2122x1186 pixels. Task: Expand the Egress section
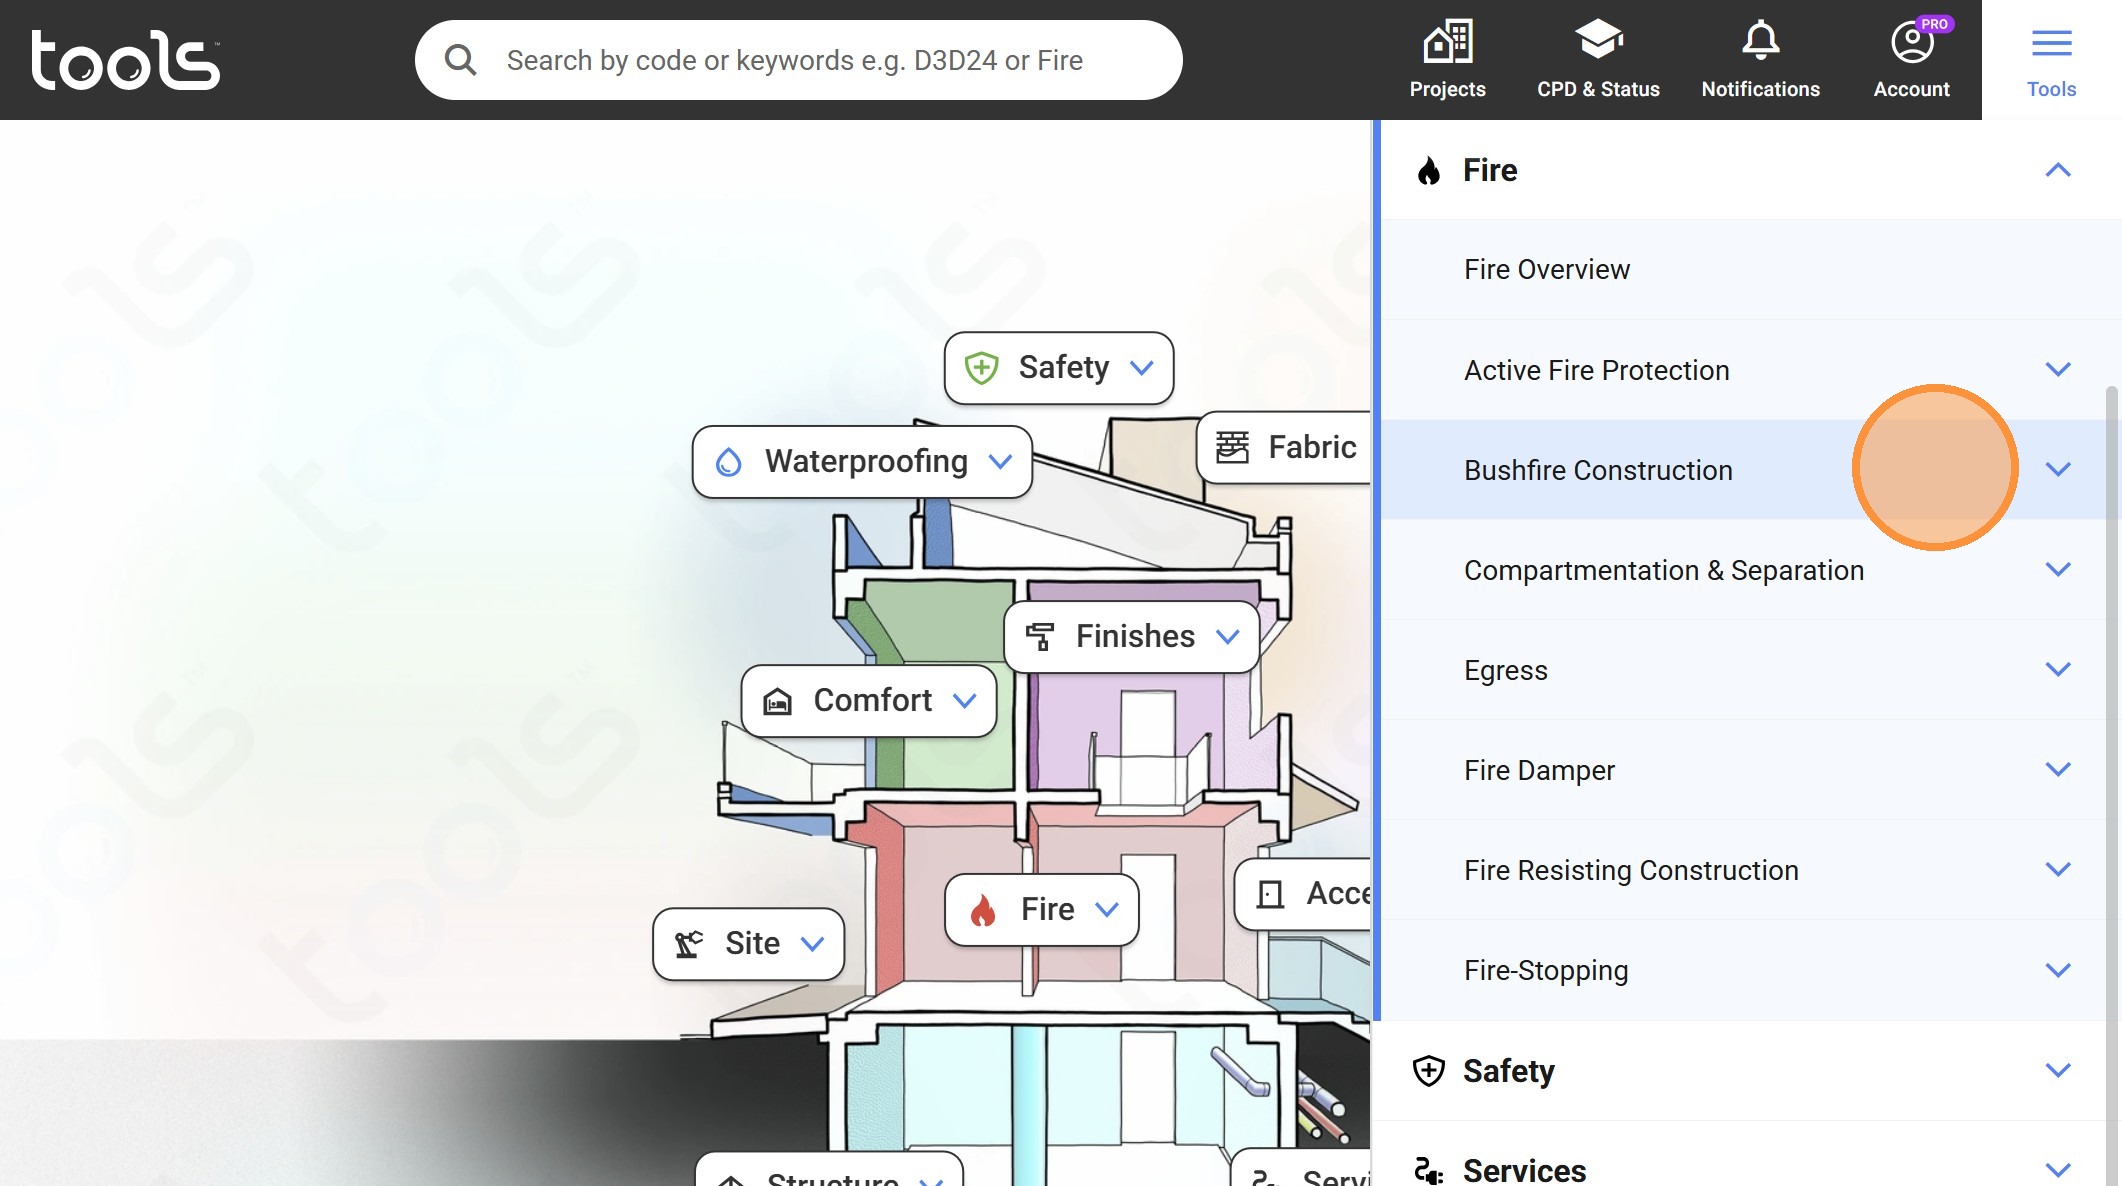coord(2057,670)
